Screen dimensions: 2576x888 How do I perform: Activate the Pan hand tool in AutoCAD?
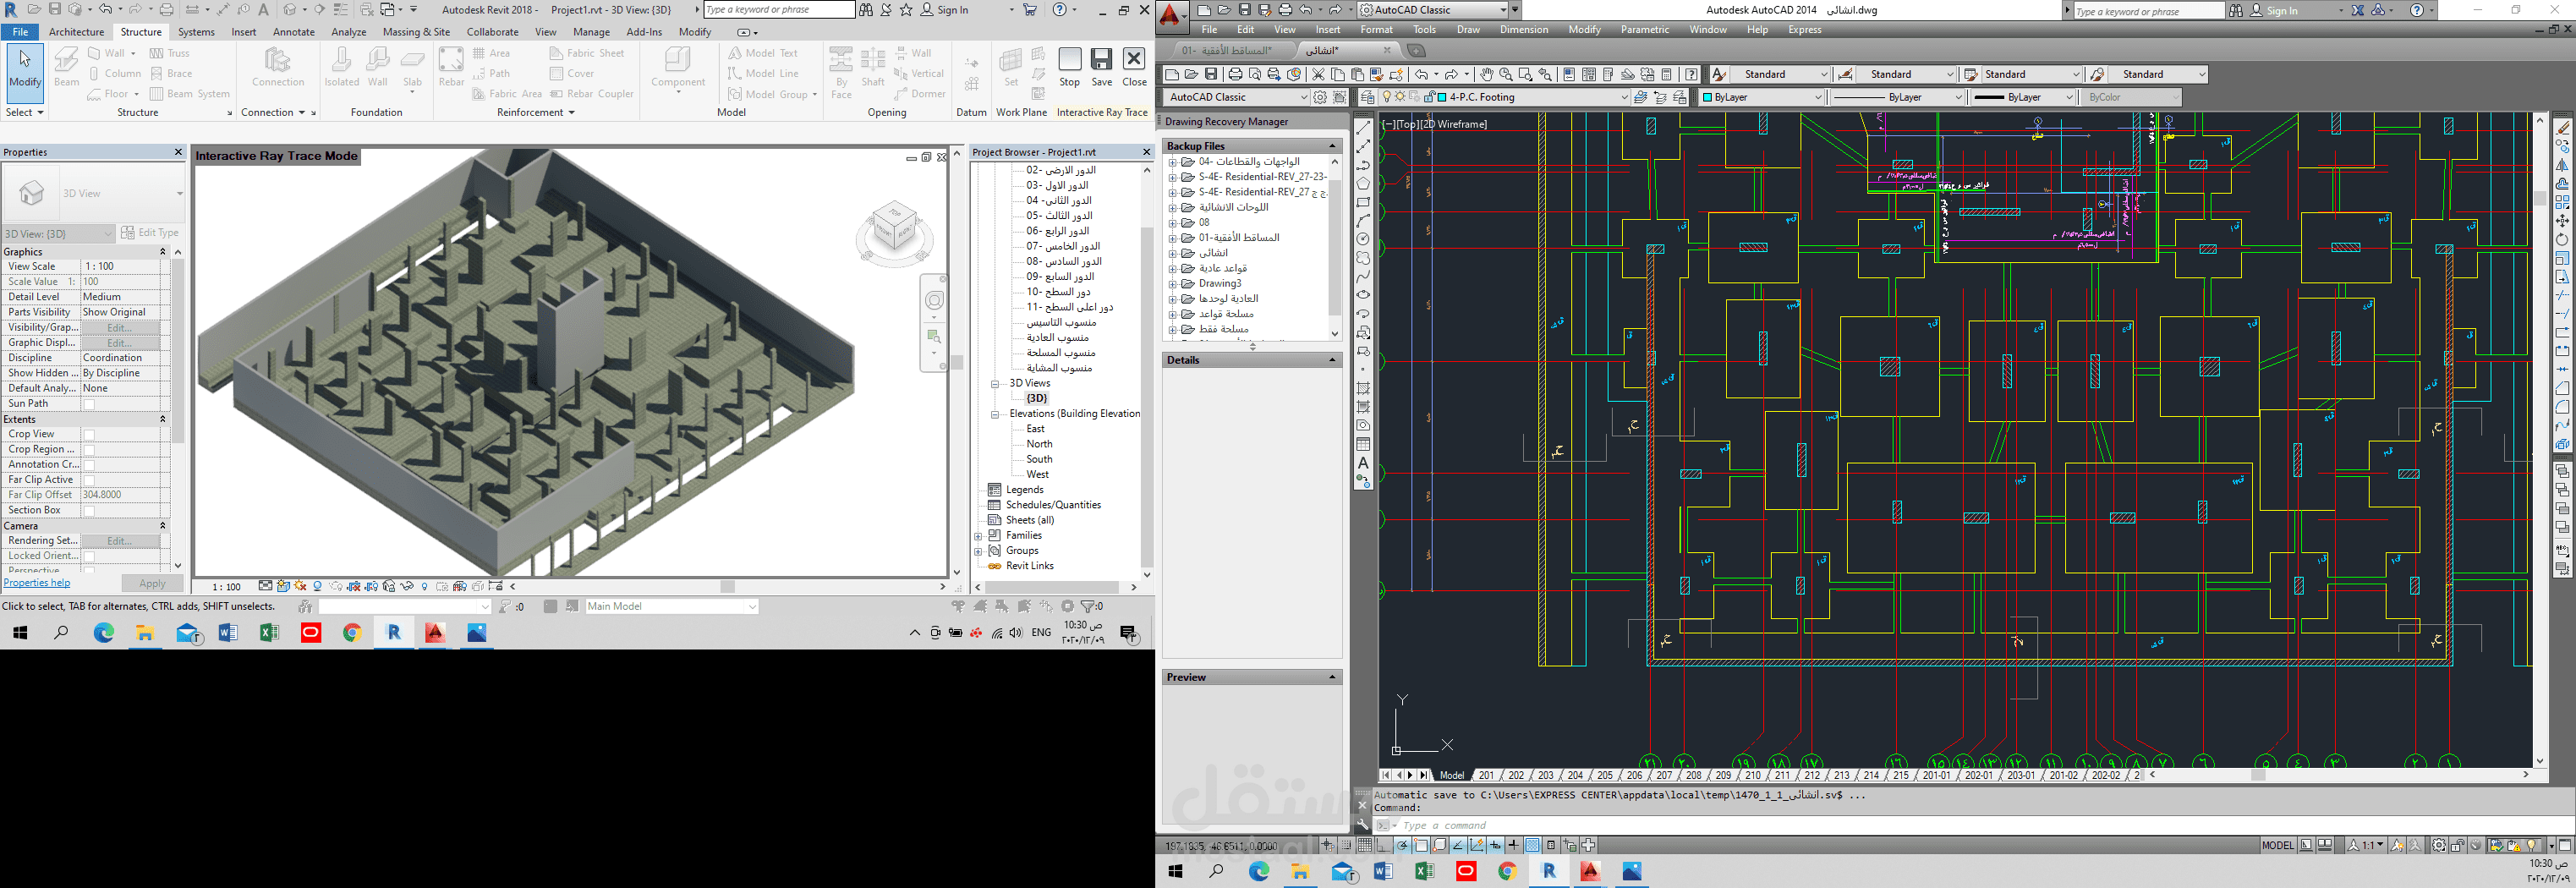pyautogui.click(x=1487, y=74)
